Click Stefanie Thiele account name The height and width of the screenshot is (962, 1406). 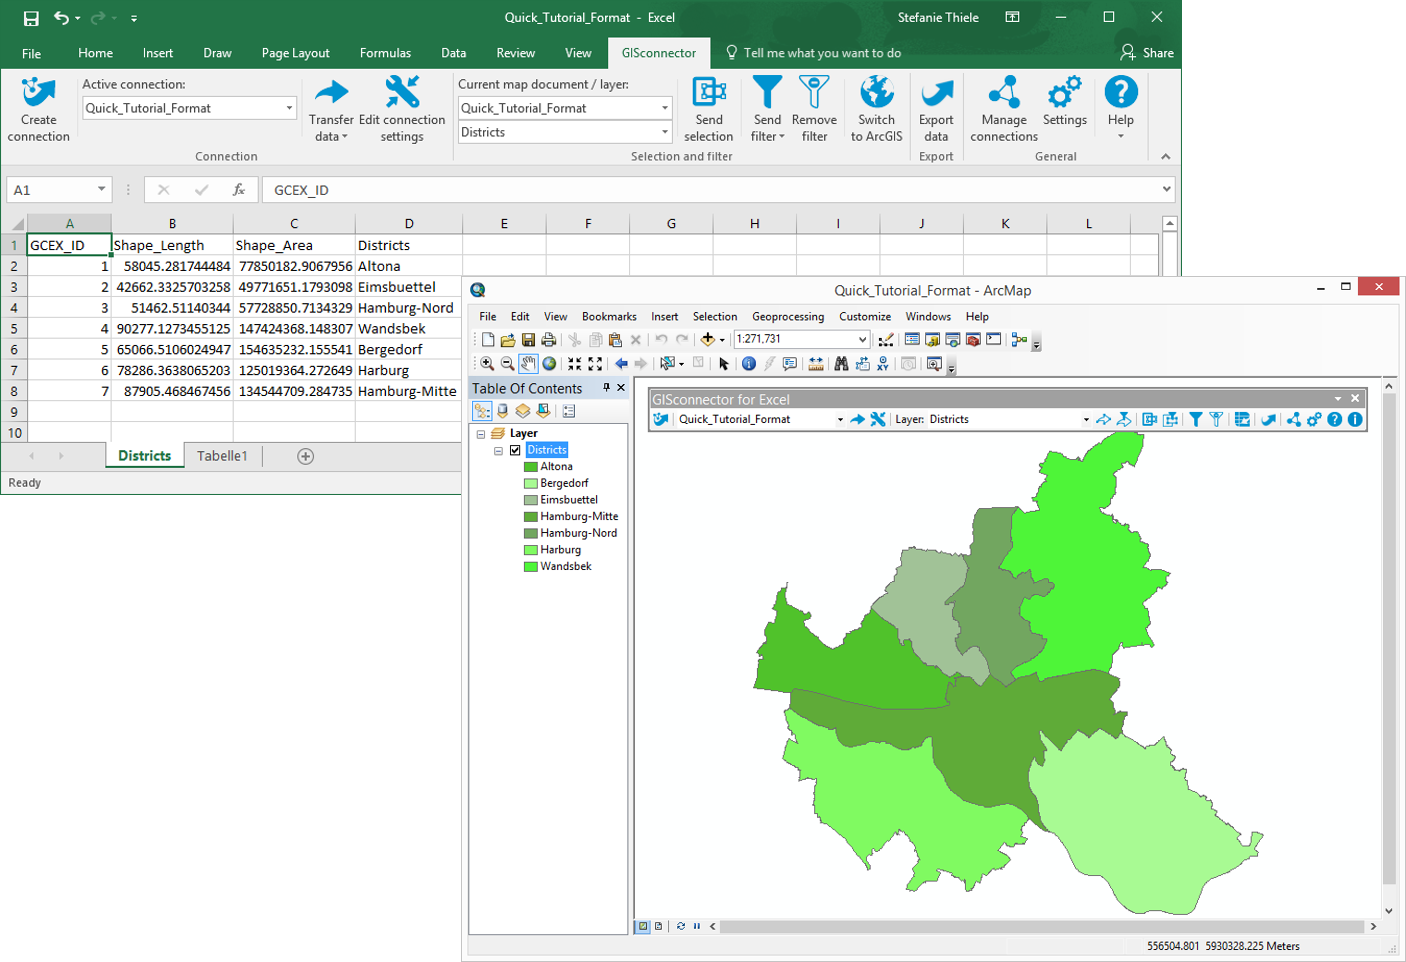[x=938, y=18]
